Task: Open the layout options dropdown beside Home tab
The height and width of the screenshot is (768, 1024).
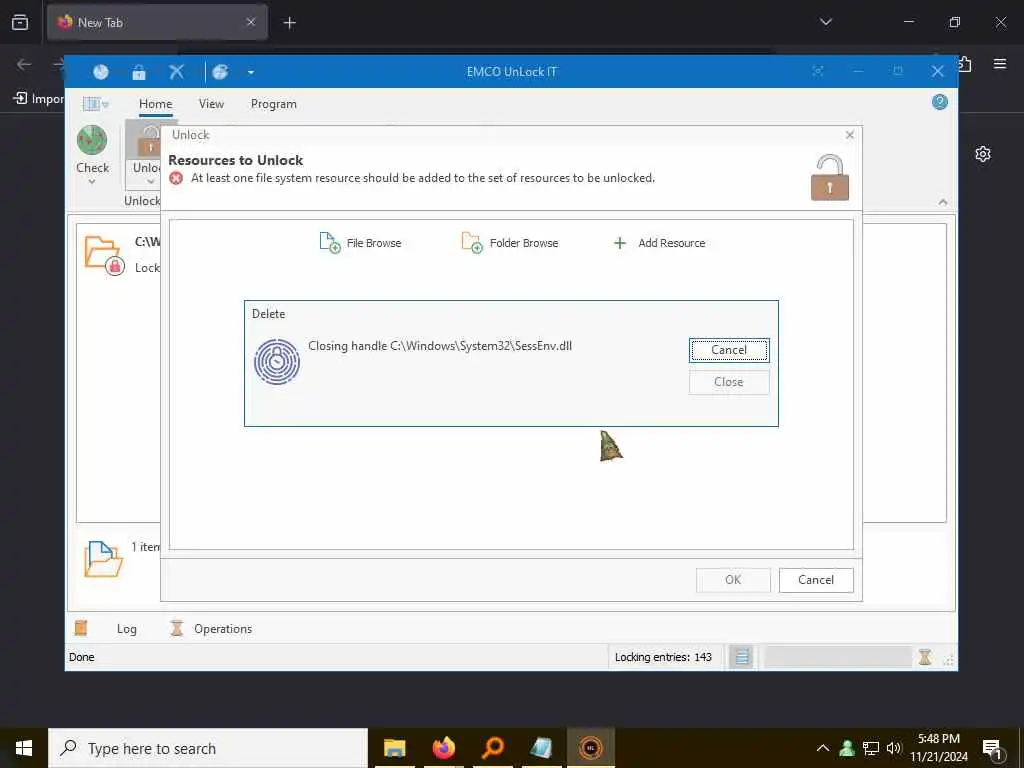Action: pyautogui.click(x=95, y=104)
